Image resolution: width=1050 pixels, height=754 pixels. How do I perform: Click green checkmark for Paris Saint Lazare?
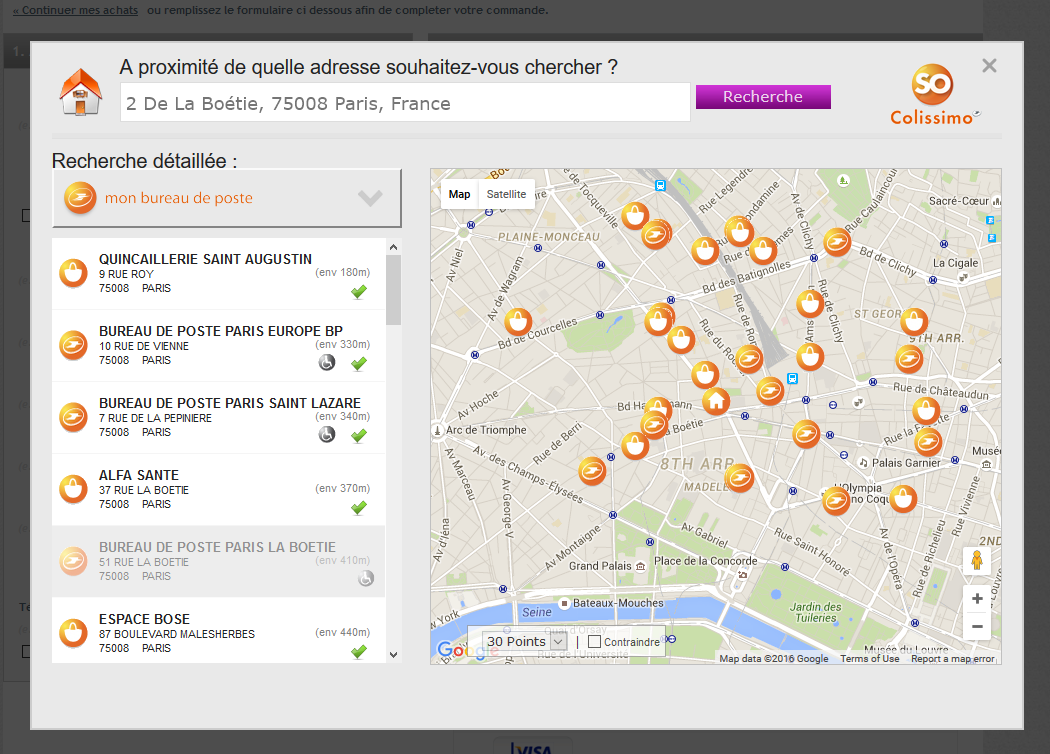pyautogui.click(x=359, y=435)
